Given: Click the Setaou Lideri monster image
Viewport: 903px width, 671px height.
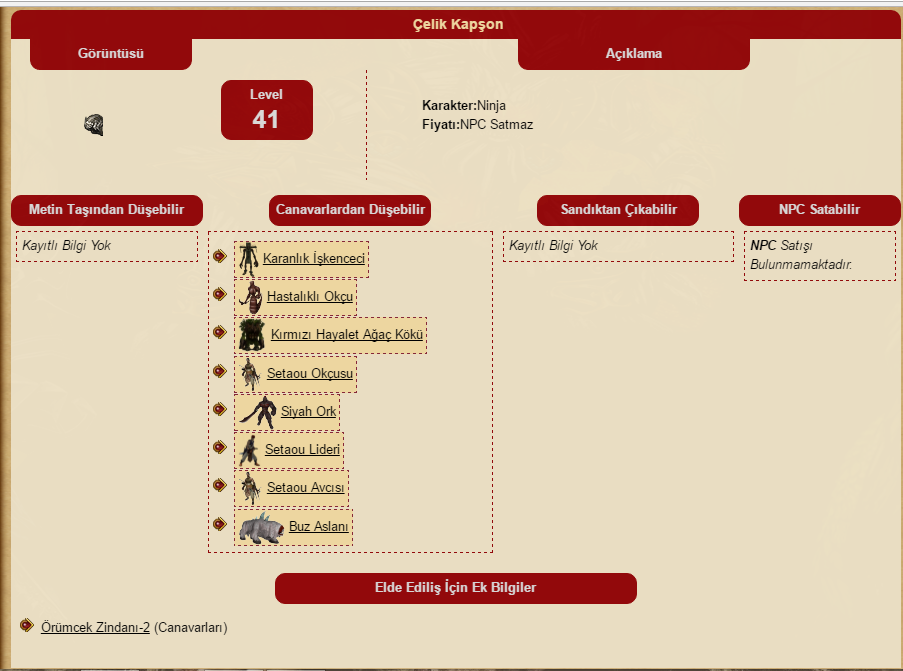Looking at the screenshot, I should click(250, 450).
